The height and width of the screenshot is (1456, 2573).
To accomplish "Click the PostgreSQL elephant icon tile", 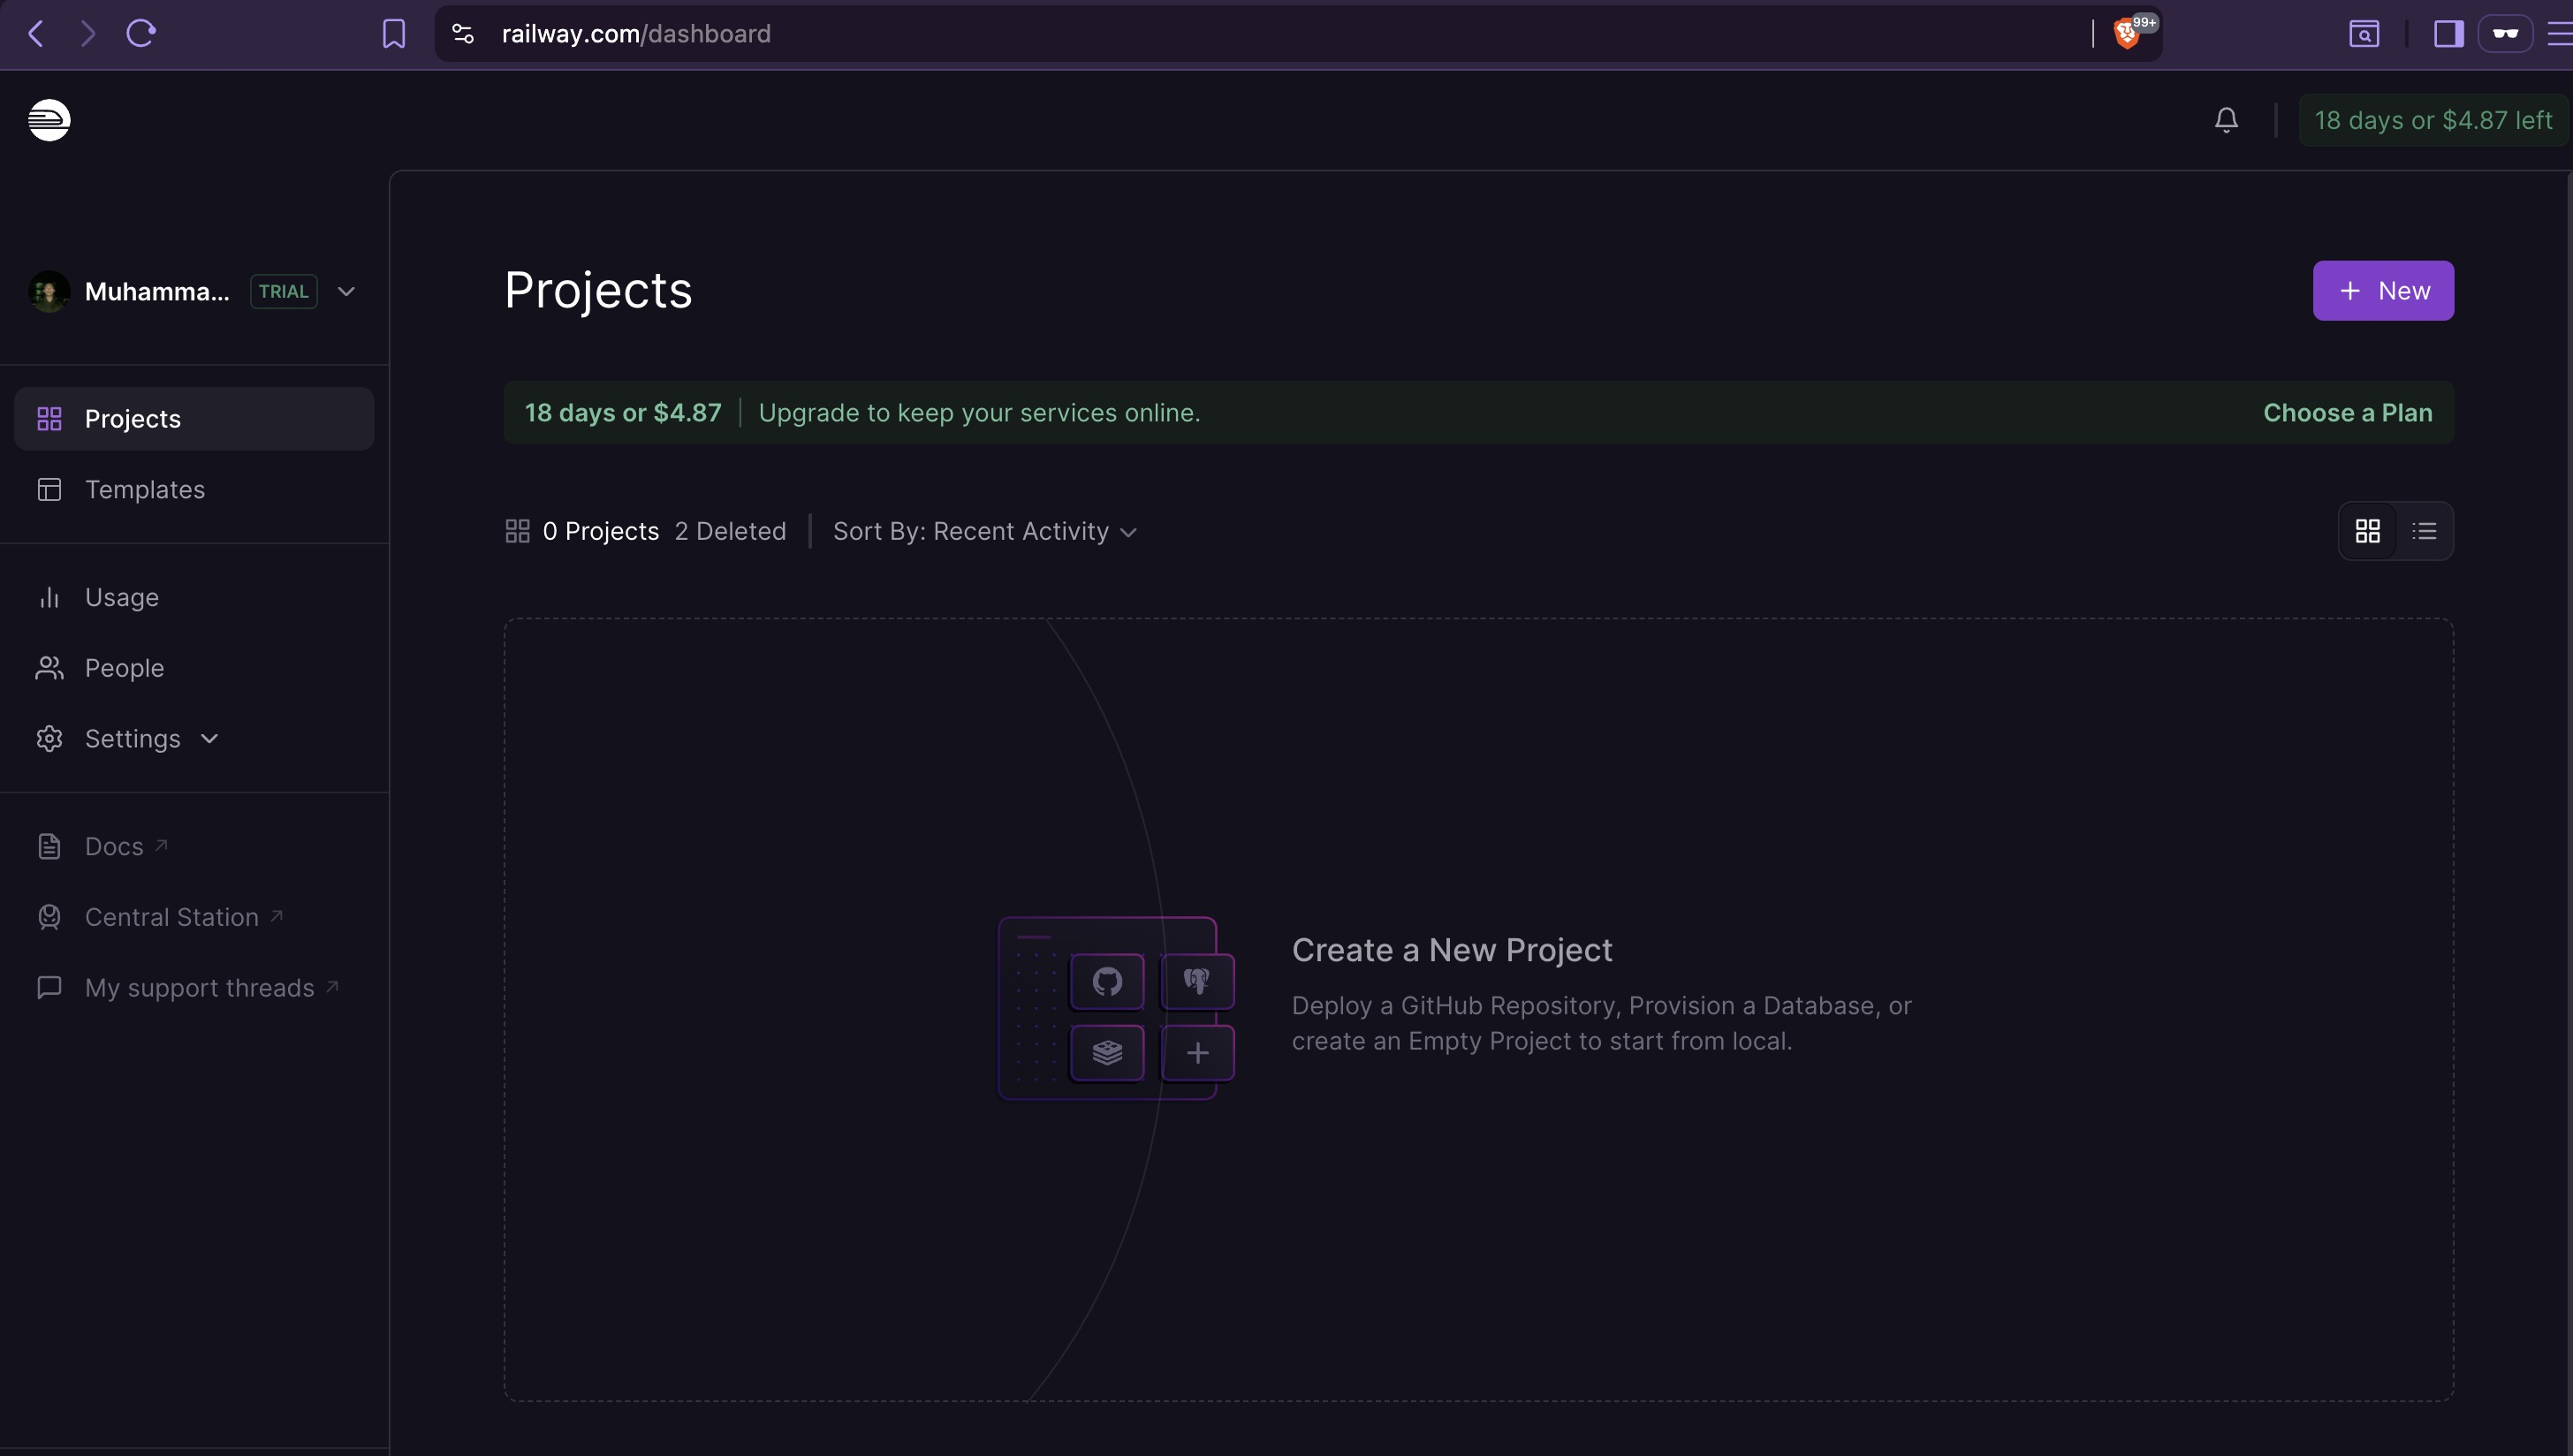I will [1197, 982].
